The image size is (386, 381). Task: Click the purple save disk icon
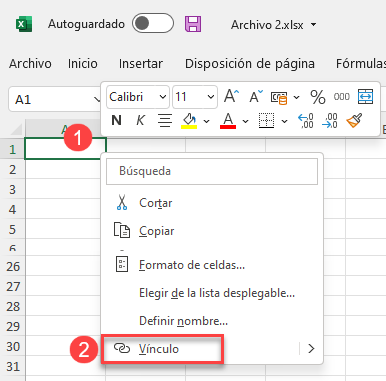[x=193, y=24]
